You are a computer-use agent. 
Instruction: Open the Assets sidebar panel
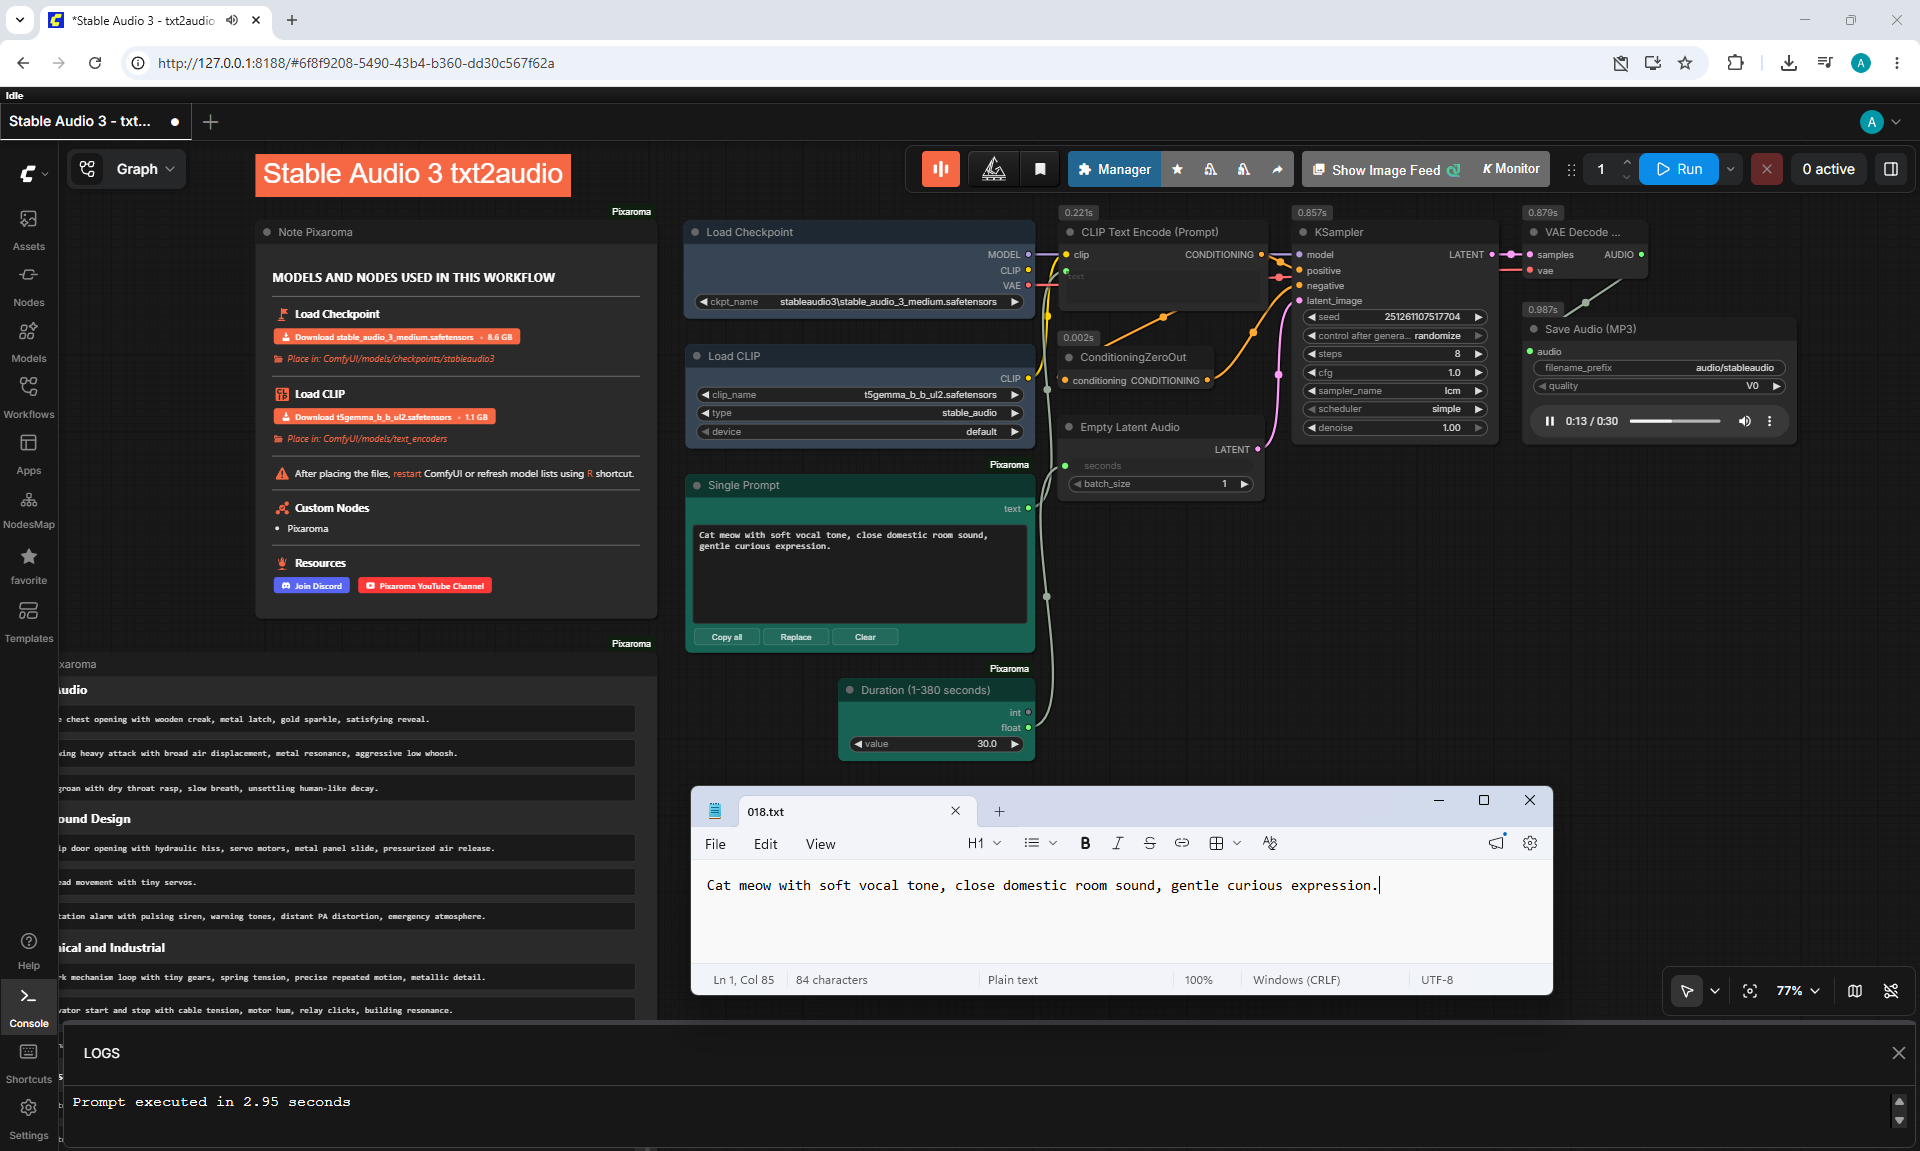tap(28, 229)
